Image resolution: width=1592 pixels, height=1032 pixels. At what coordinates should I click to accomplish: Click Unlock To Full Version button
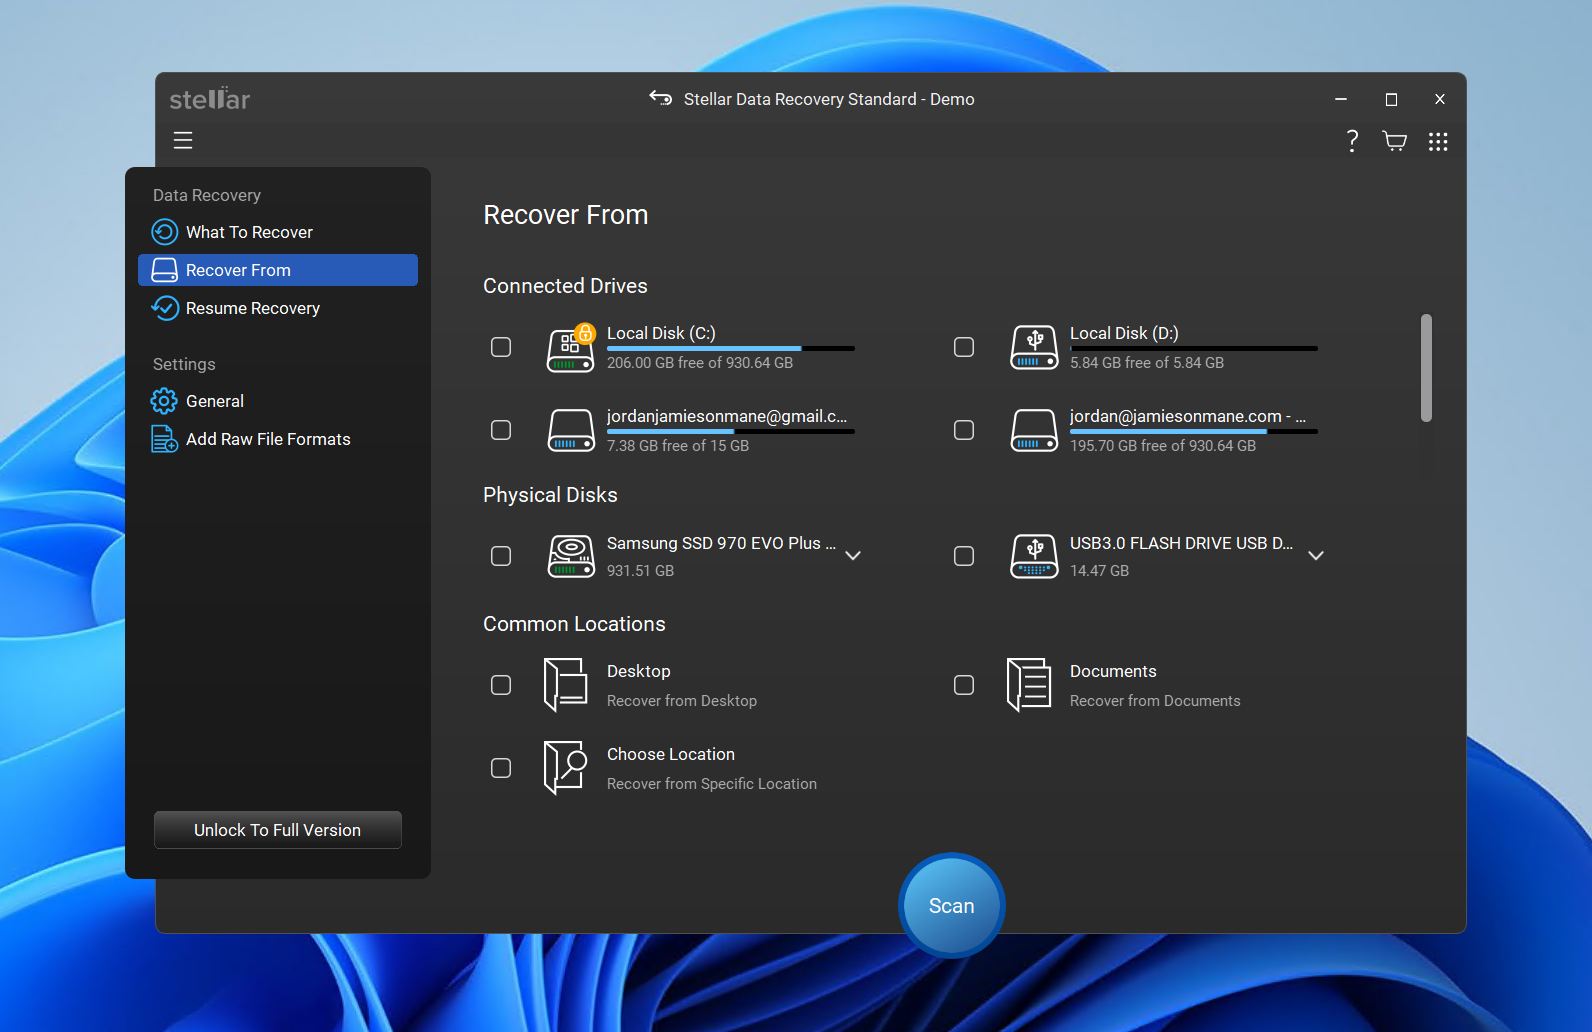pyautogui.click(x=278, y=830)
